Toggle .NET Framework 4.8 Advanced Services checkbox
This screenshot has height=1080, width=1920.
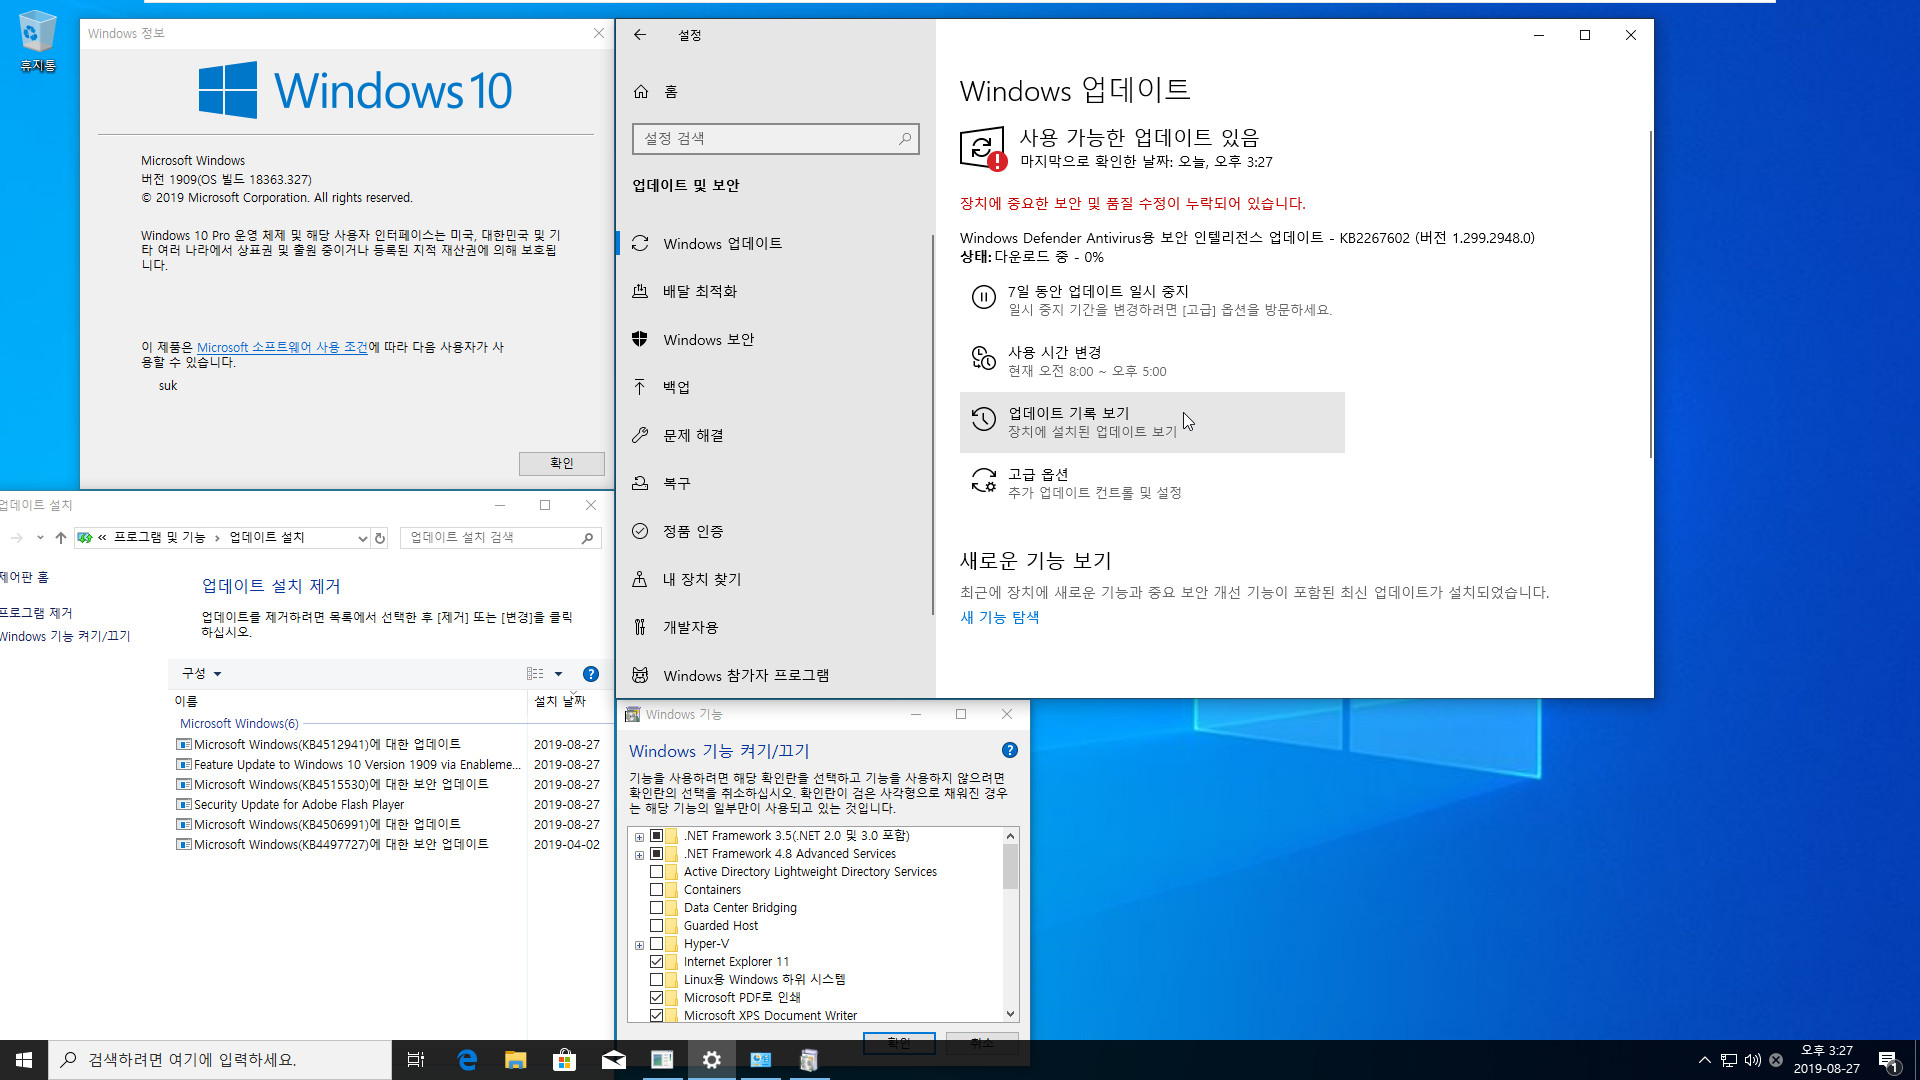coord(657,854)
